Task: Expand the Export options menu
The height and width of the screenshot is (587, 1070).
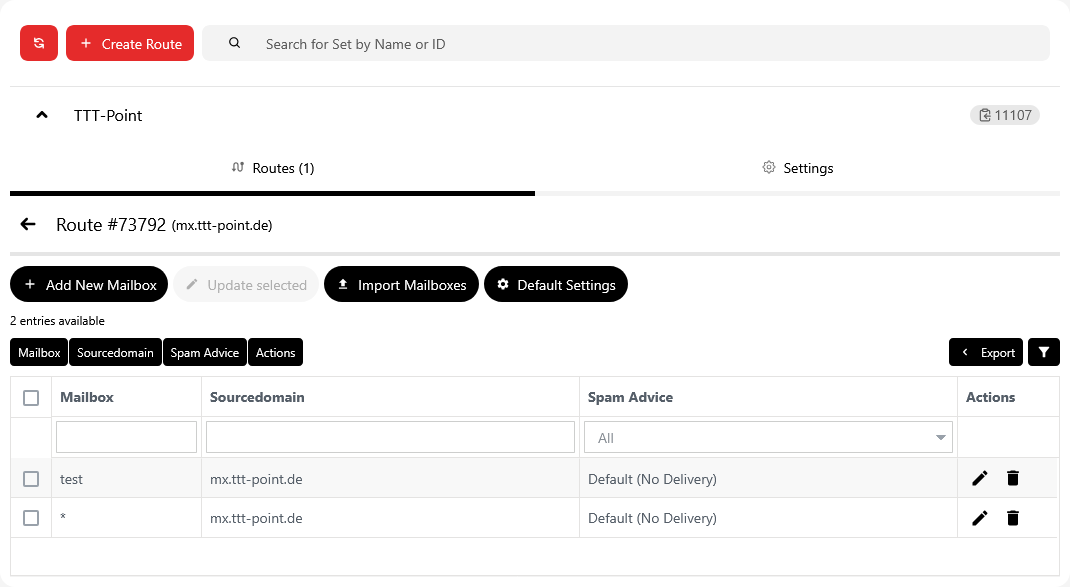Action: click(x=986, y=352)
